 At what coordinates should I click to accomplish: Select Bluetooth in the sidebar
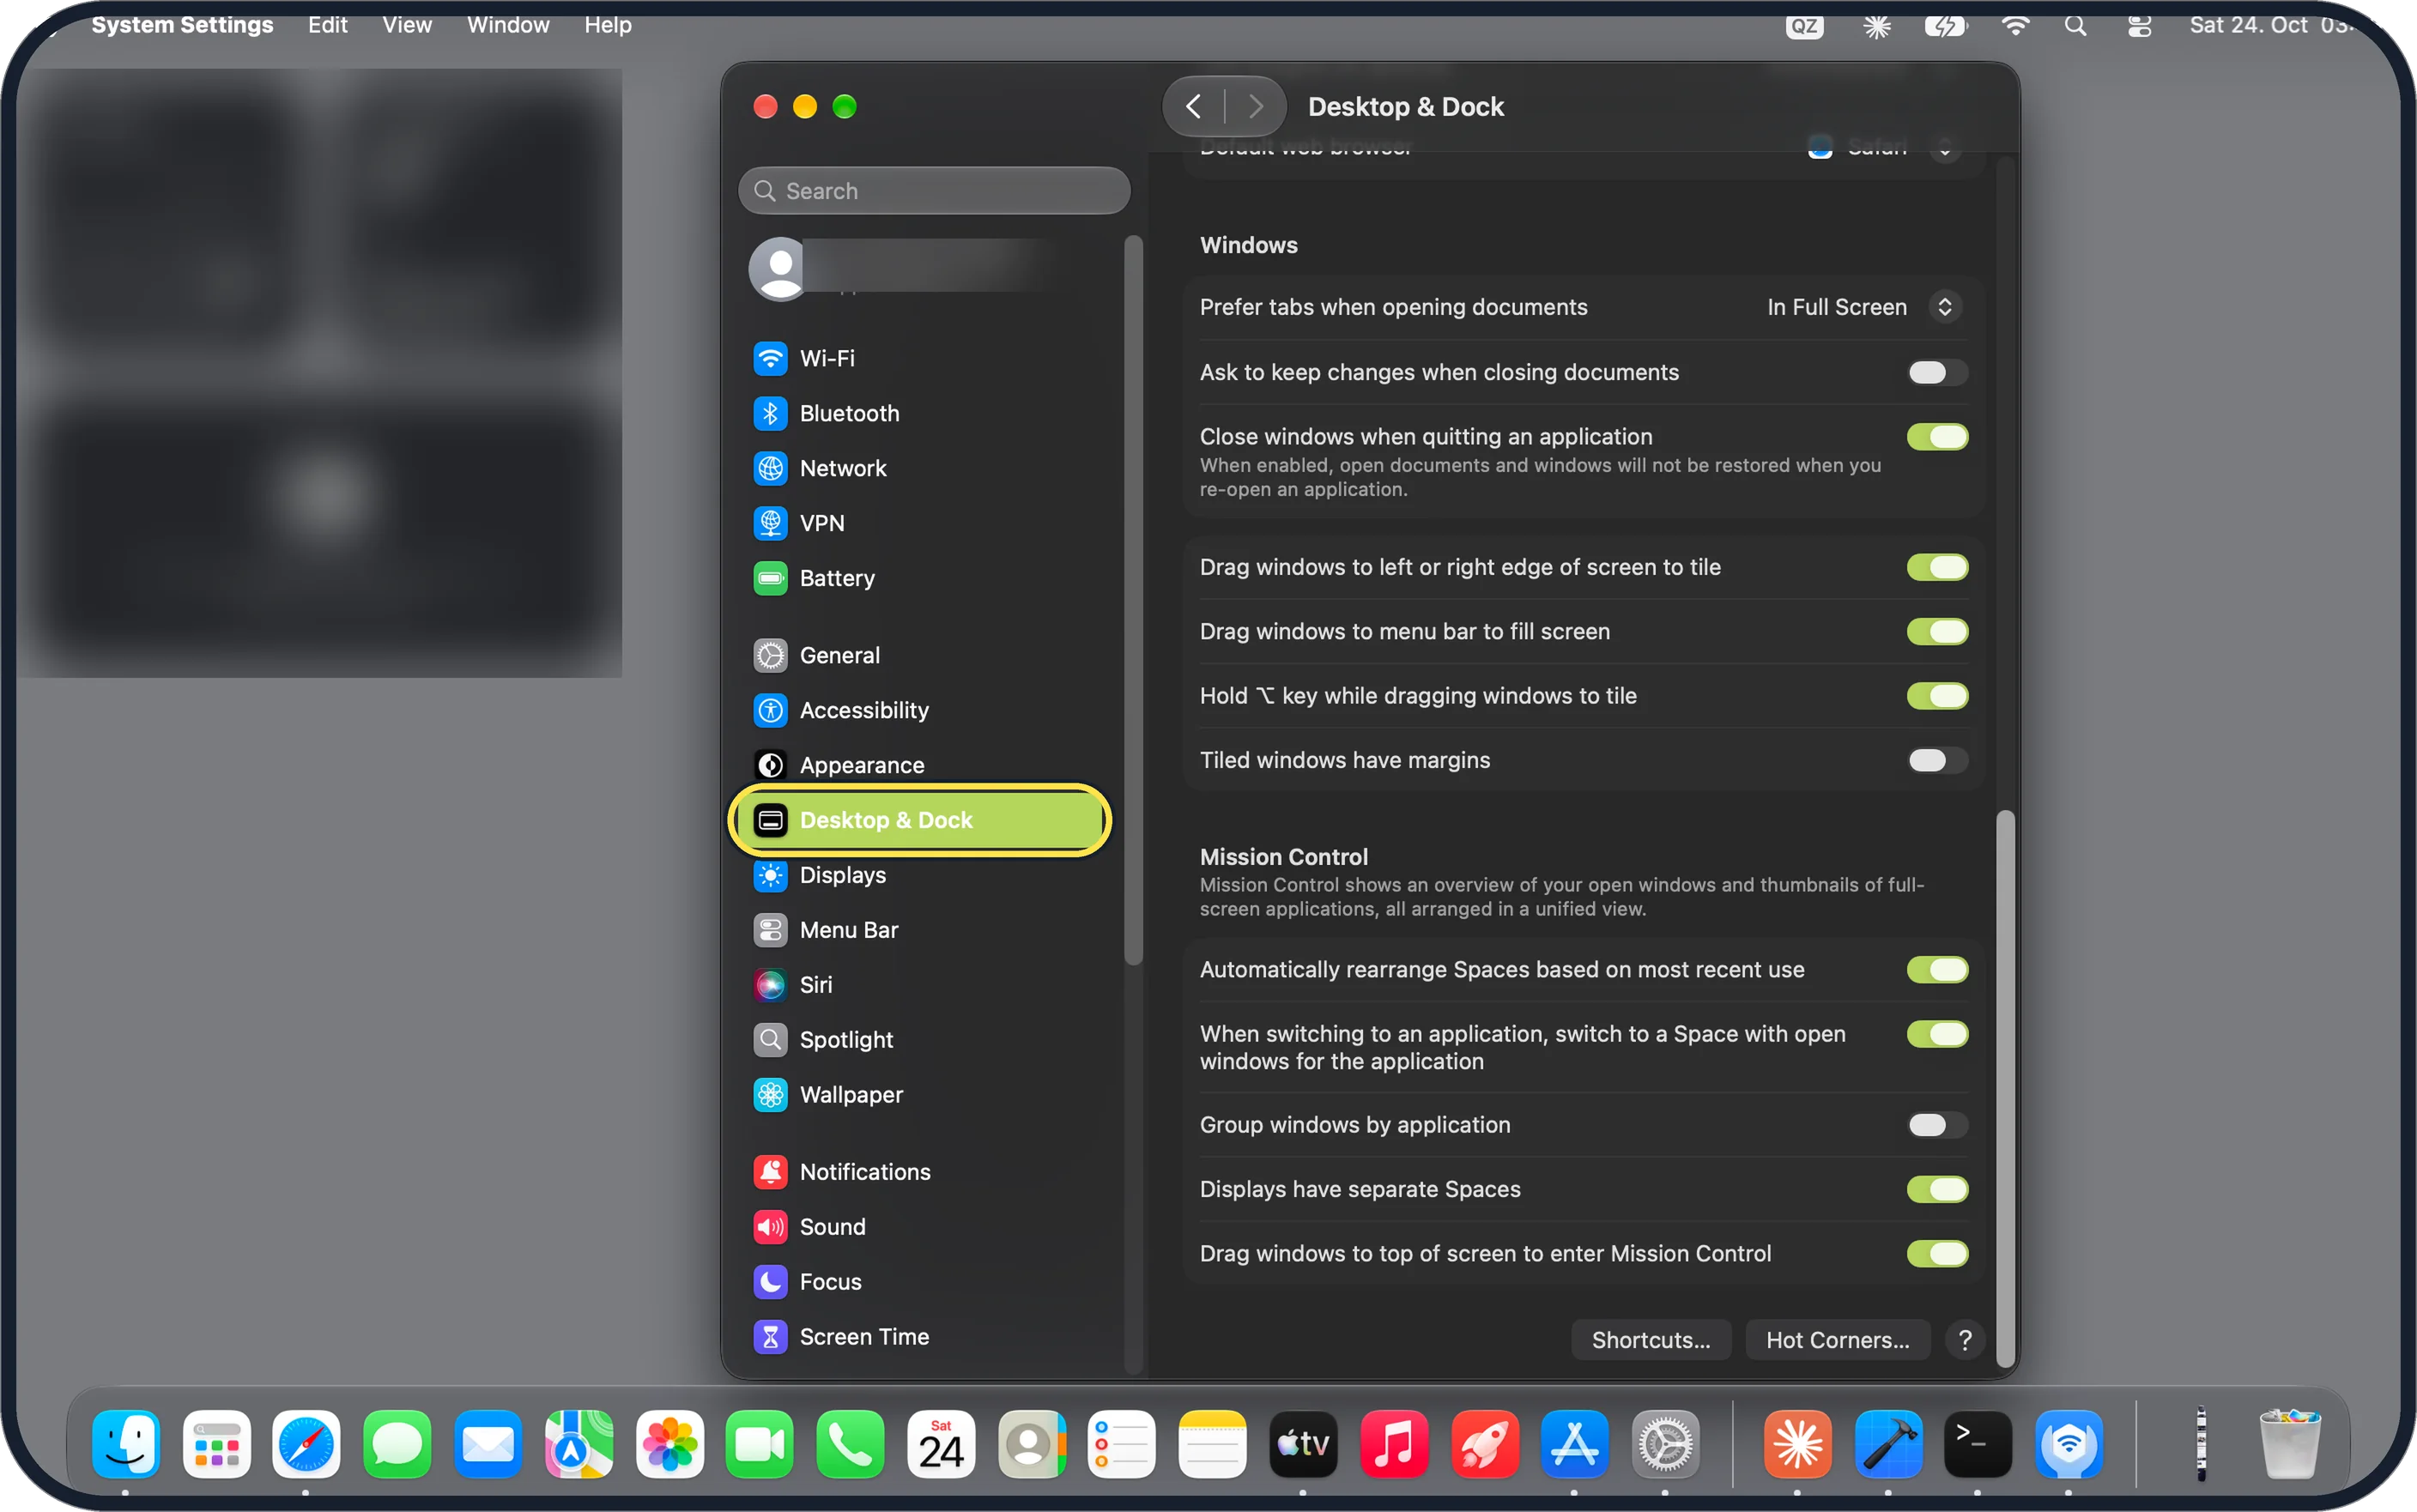tap(920, 413)
